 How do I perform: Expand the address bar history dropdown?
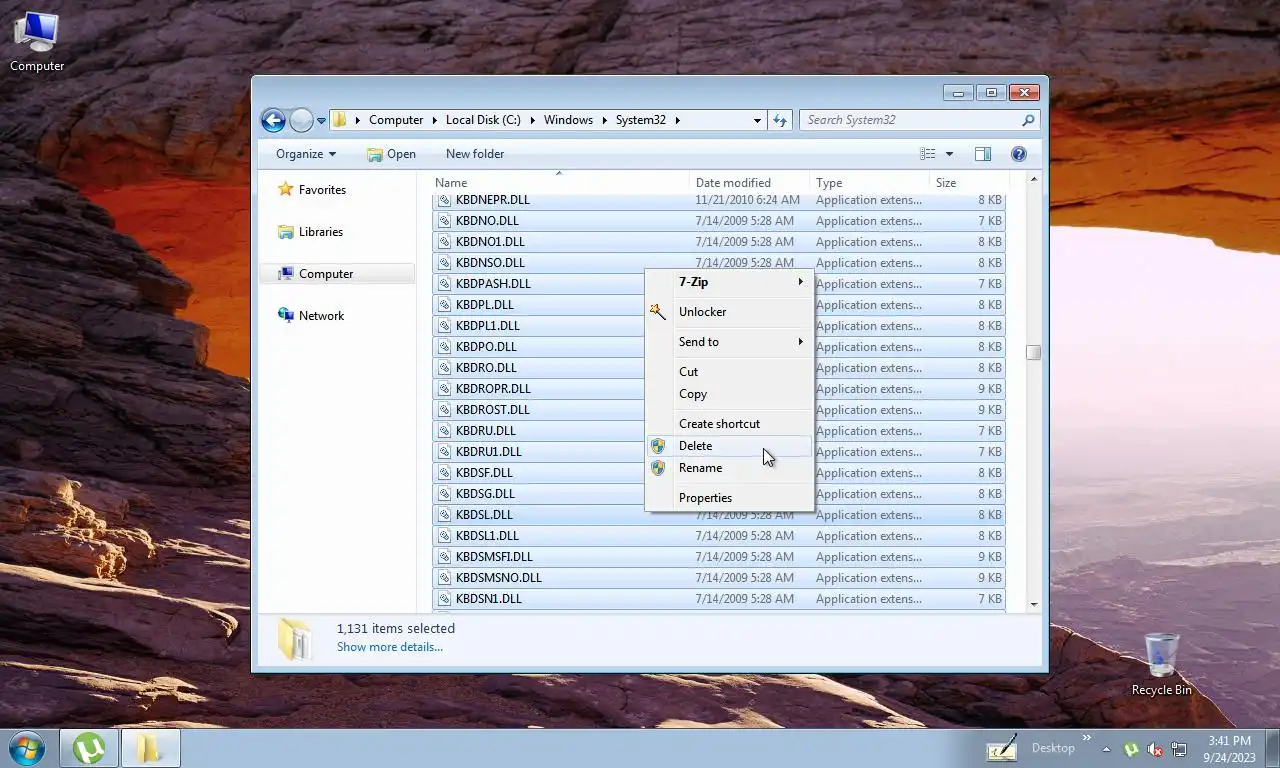pyautogui.click(x=757, y=120)
